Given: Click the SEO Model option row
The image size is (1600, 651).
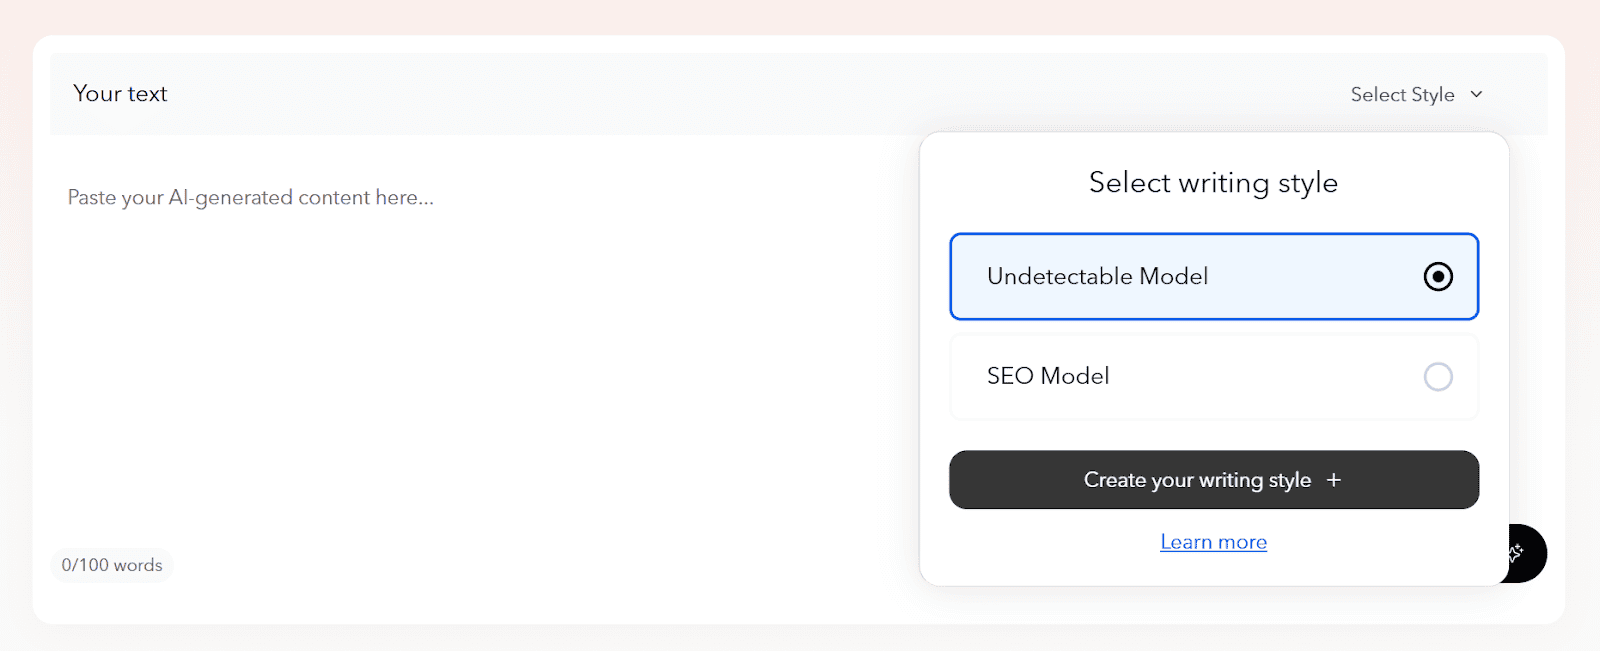Looking at the screenshot, I should [1214, 377].
